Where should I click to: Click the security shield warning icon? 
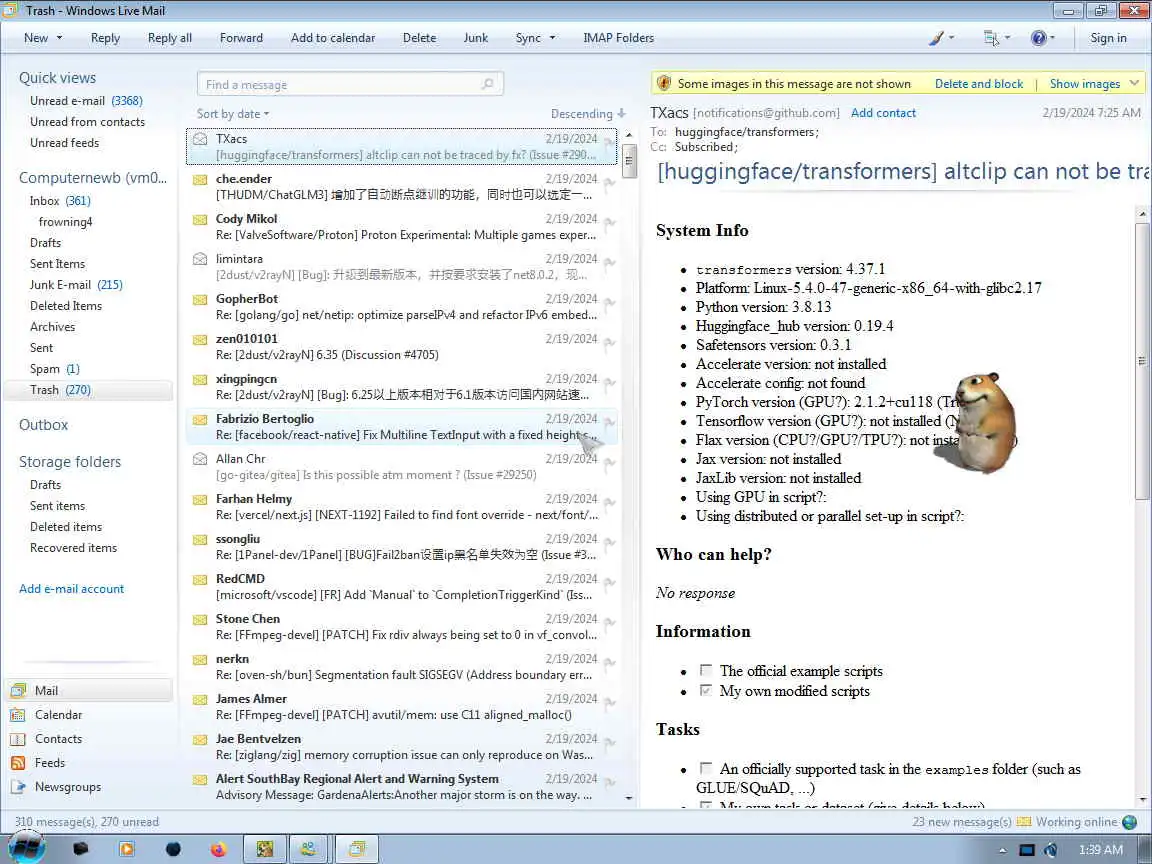point(663,83)
